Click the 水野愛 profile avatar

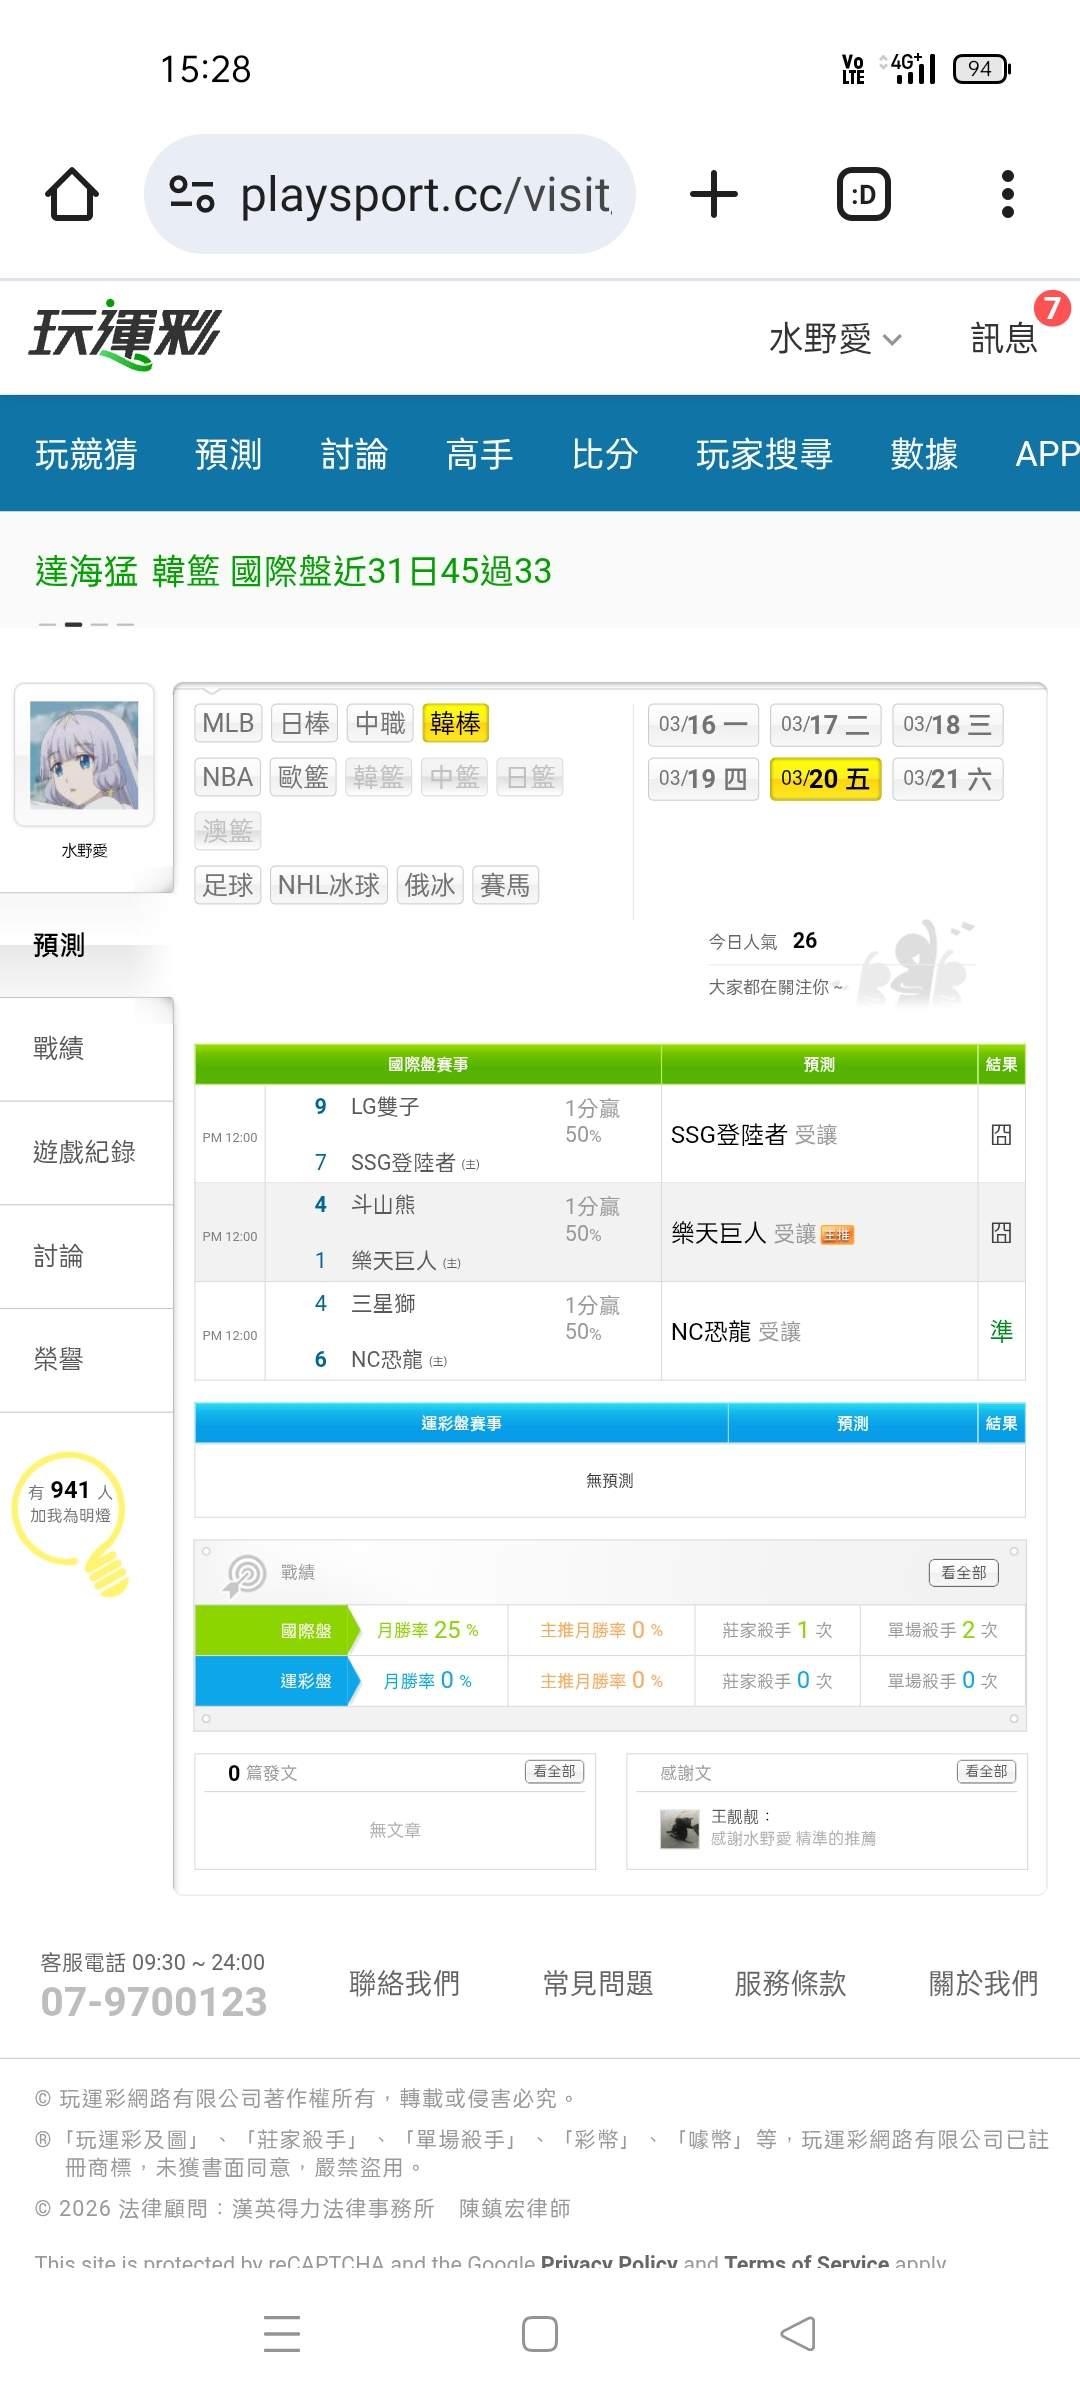[x=84, y=755]
